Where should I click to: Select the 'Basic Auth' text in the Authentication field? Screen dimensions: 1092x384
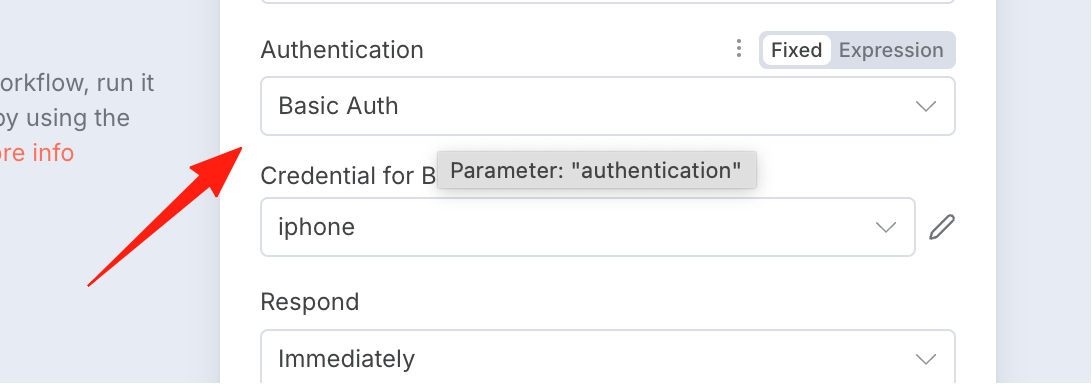[x=338, y=106]
